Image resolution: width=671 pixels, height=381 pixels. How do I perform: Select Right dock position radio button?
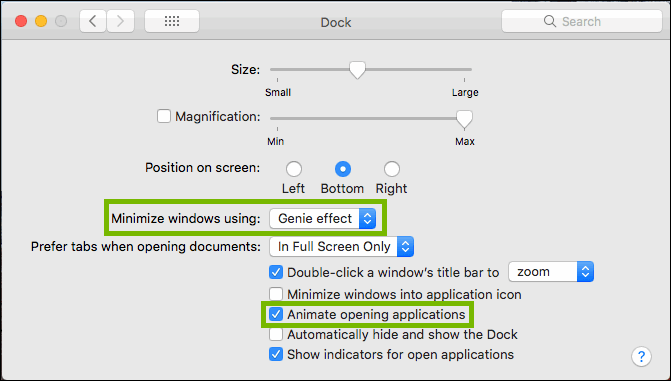pos(392,169)
